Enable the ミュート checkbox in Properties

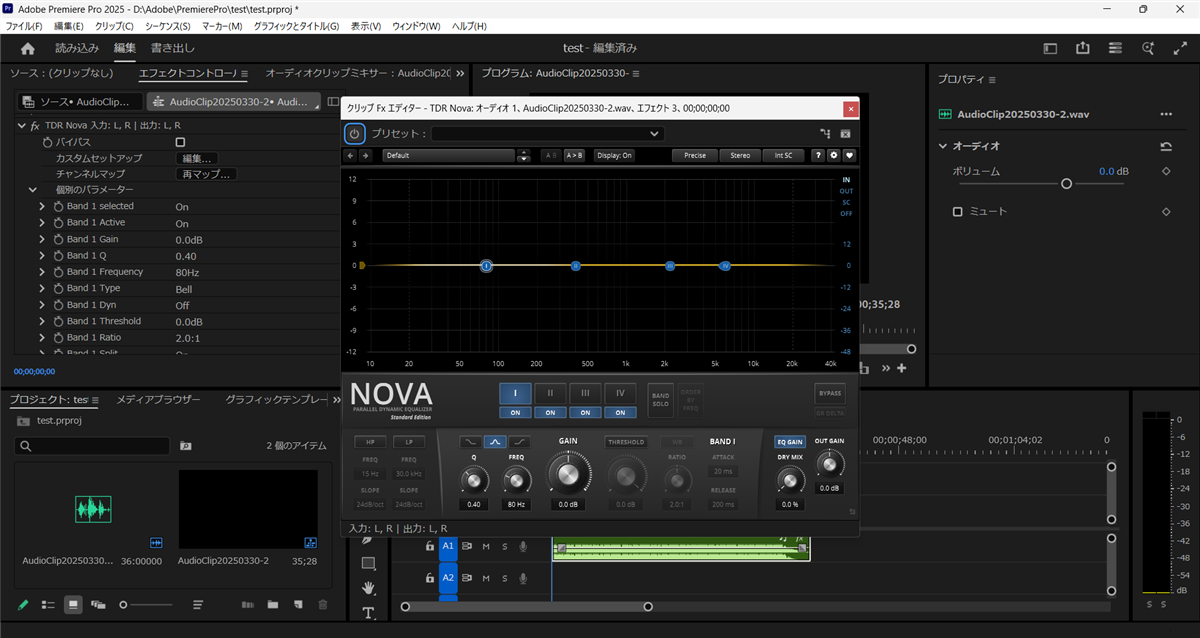[x=957, y=212]
